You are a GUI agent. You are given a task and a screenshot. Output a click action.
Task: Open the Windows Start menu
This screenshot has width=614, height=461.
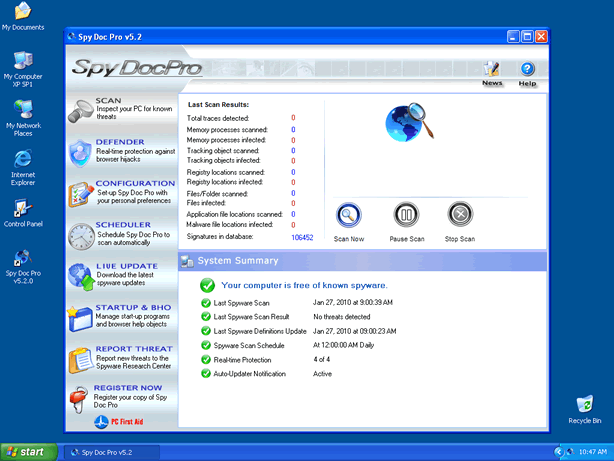[x=27, y=452]
